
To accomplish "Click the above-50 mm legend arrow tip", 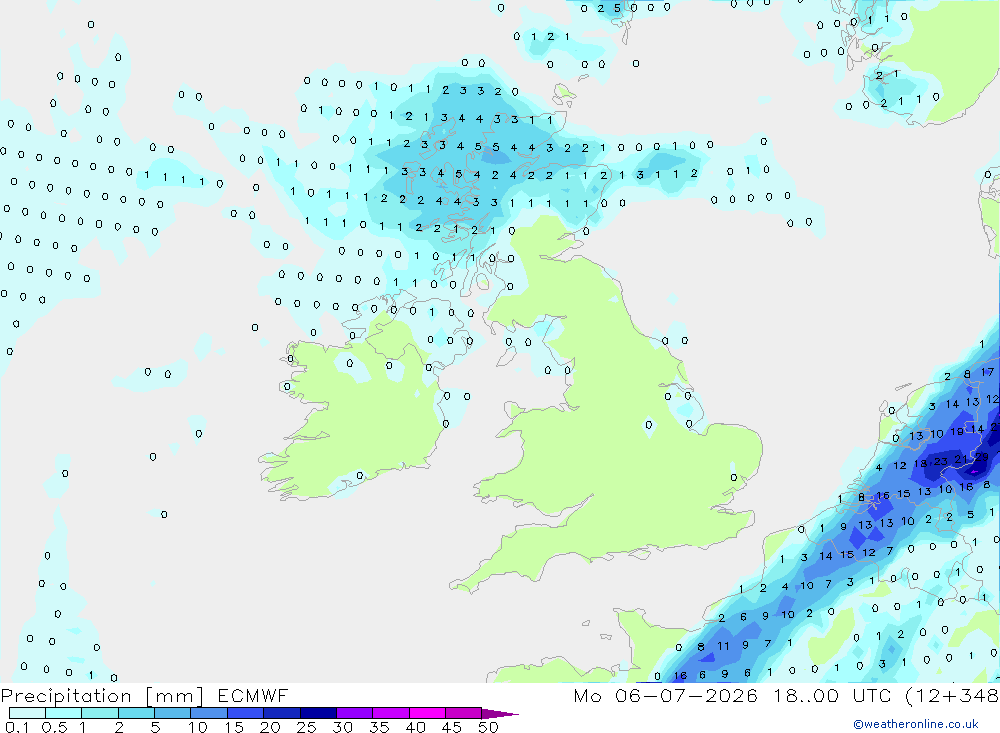I will 500,714.
